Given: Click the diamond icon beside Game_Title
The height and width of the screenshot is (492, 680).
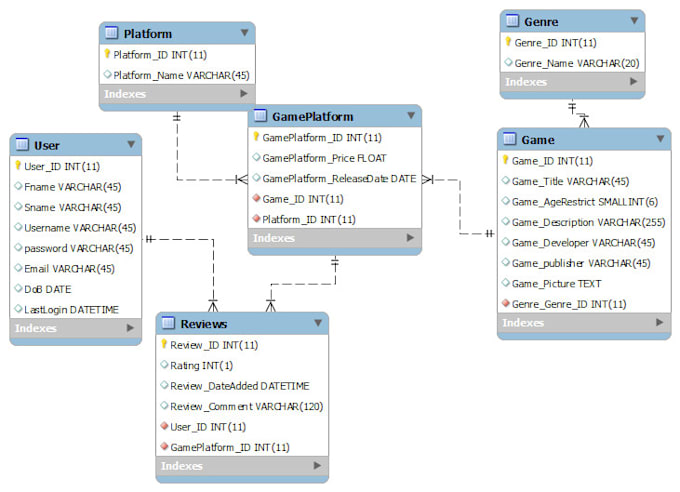Looking at the screenshot, I should pyautogui.click(x=506, y=180).
